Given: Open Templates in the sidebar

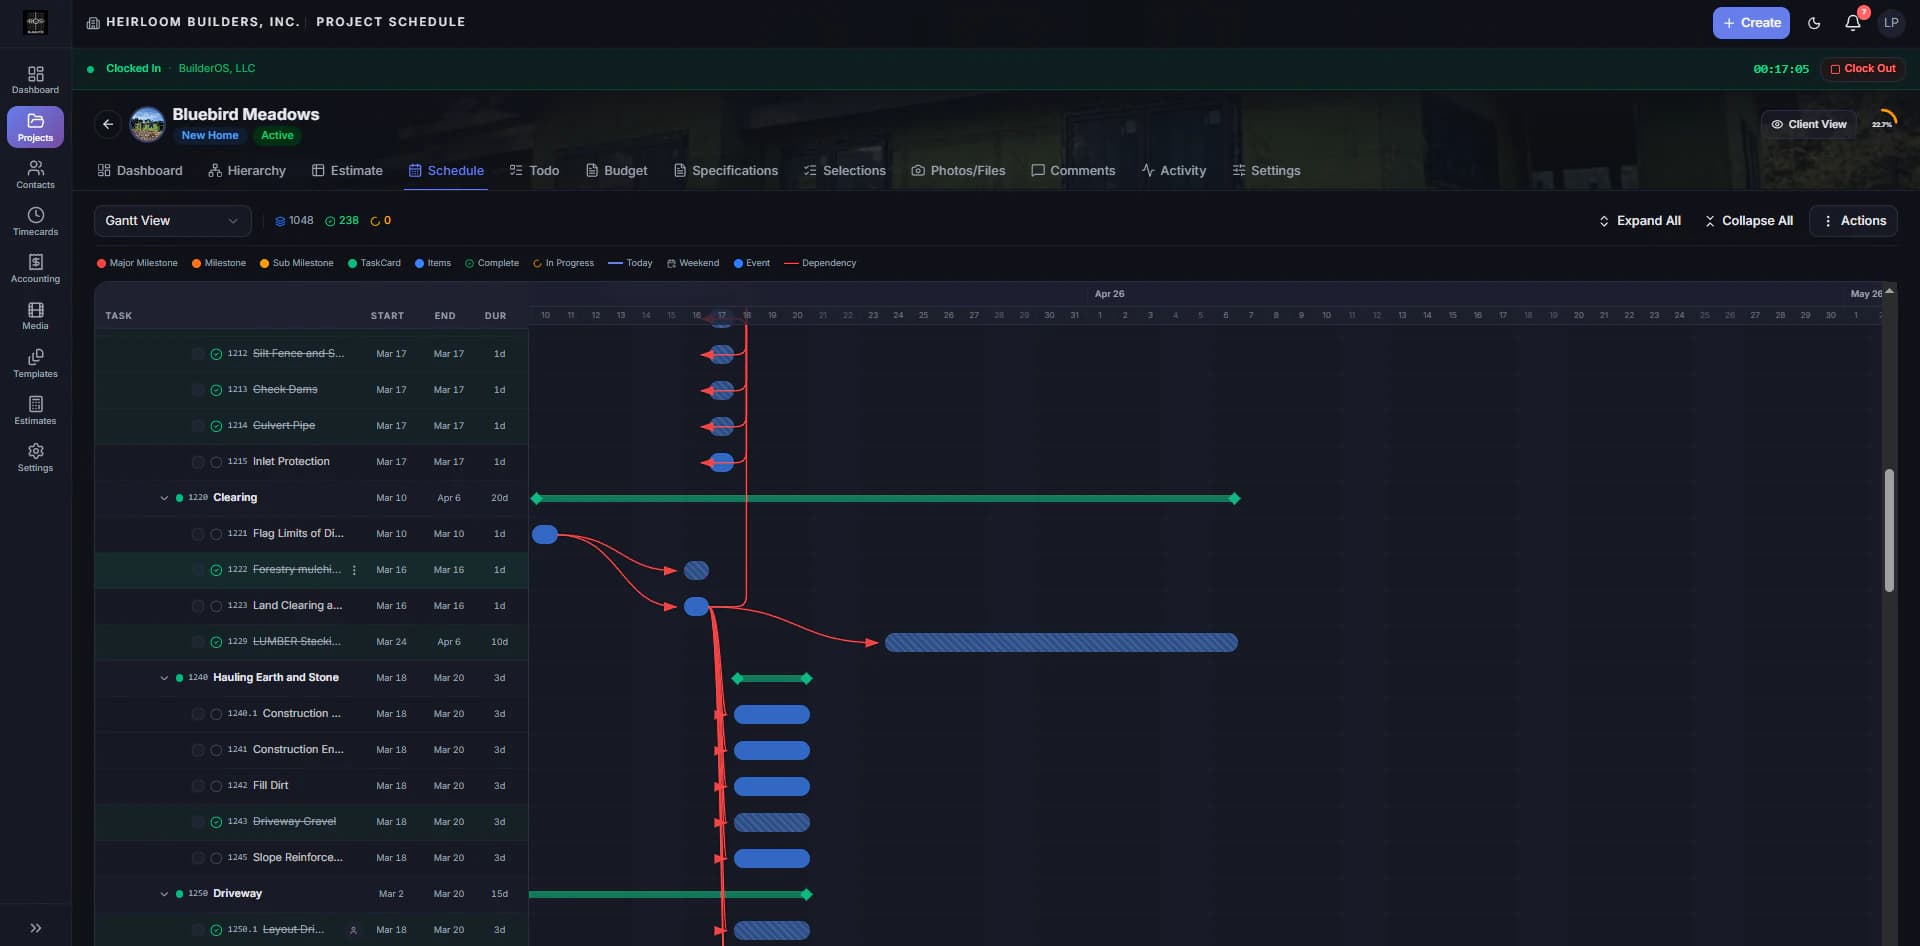Looking at the screenshot, I should [35, 363].
